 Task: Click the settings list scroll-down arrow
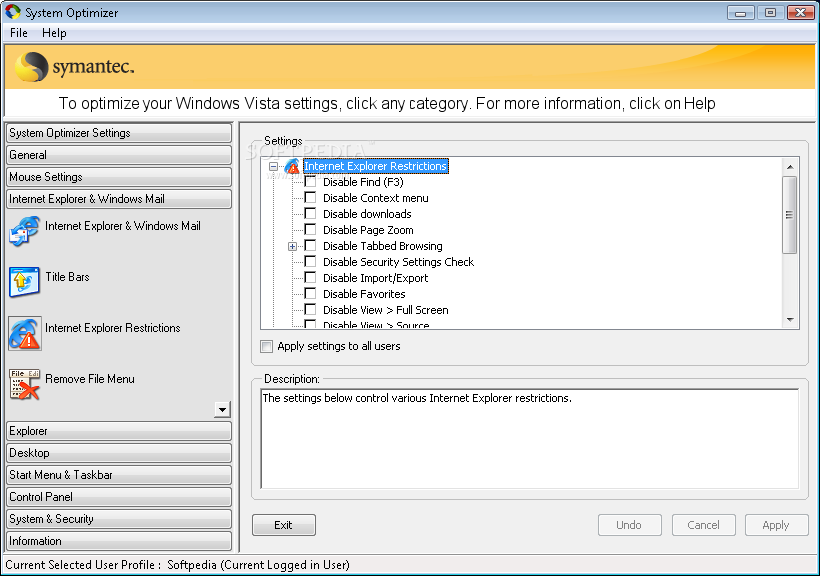[x=790, y=320]
